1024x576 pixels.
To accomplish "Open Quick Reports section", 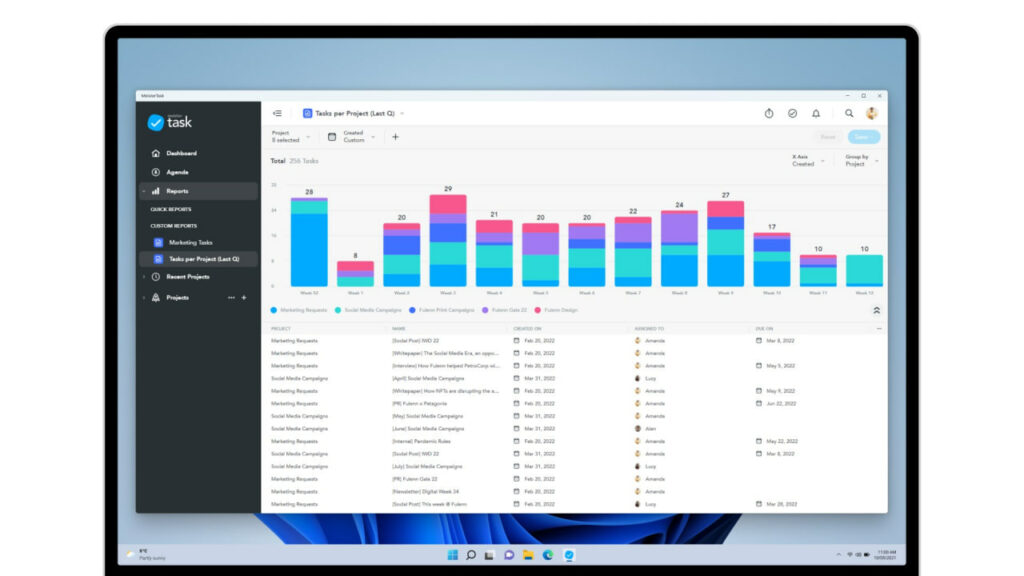I will 170,209.
